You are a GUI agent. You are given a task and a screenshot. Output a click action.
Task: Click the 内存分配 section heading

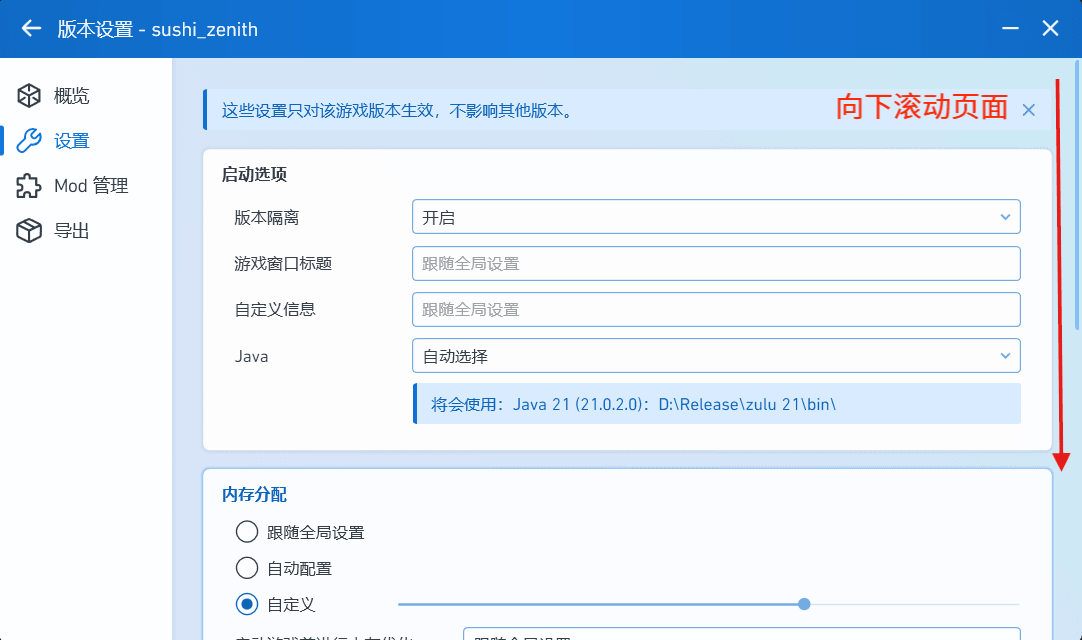pyautogui.click(x=254, y=494)
